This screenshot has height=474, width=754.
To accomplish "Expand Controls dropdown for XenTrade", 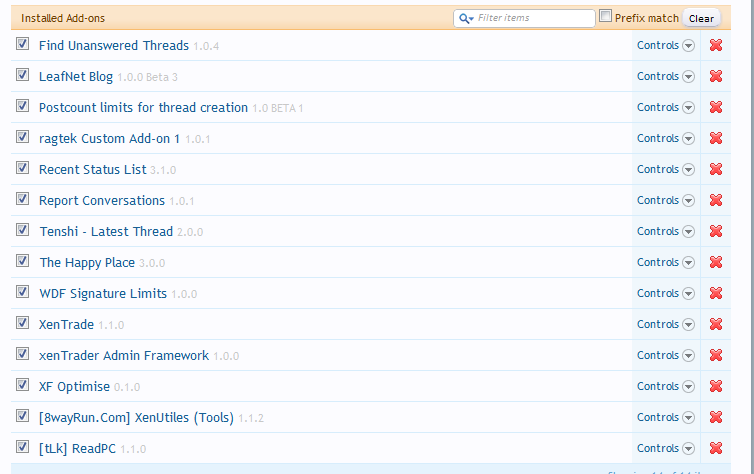I will [x=666, y=324].
